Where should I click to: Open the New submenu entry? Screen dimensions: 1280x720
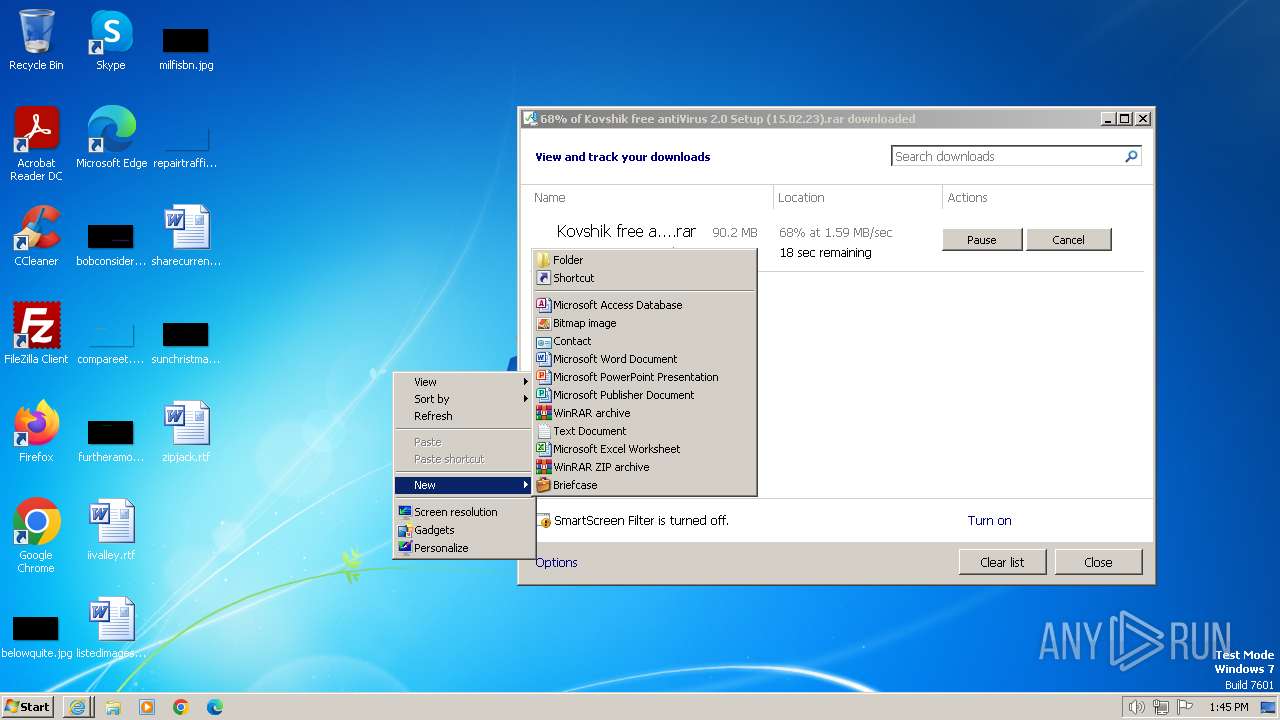pos(464,485)
